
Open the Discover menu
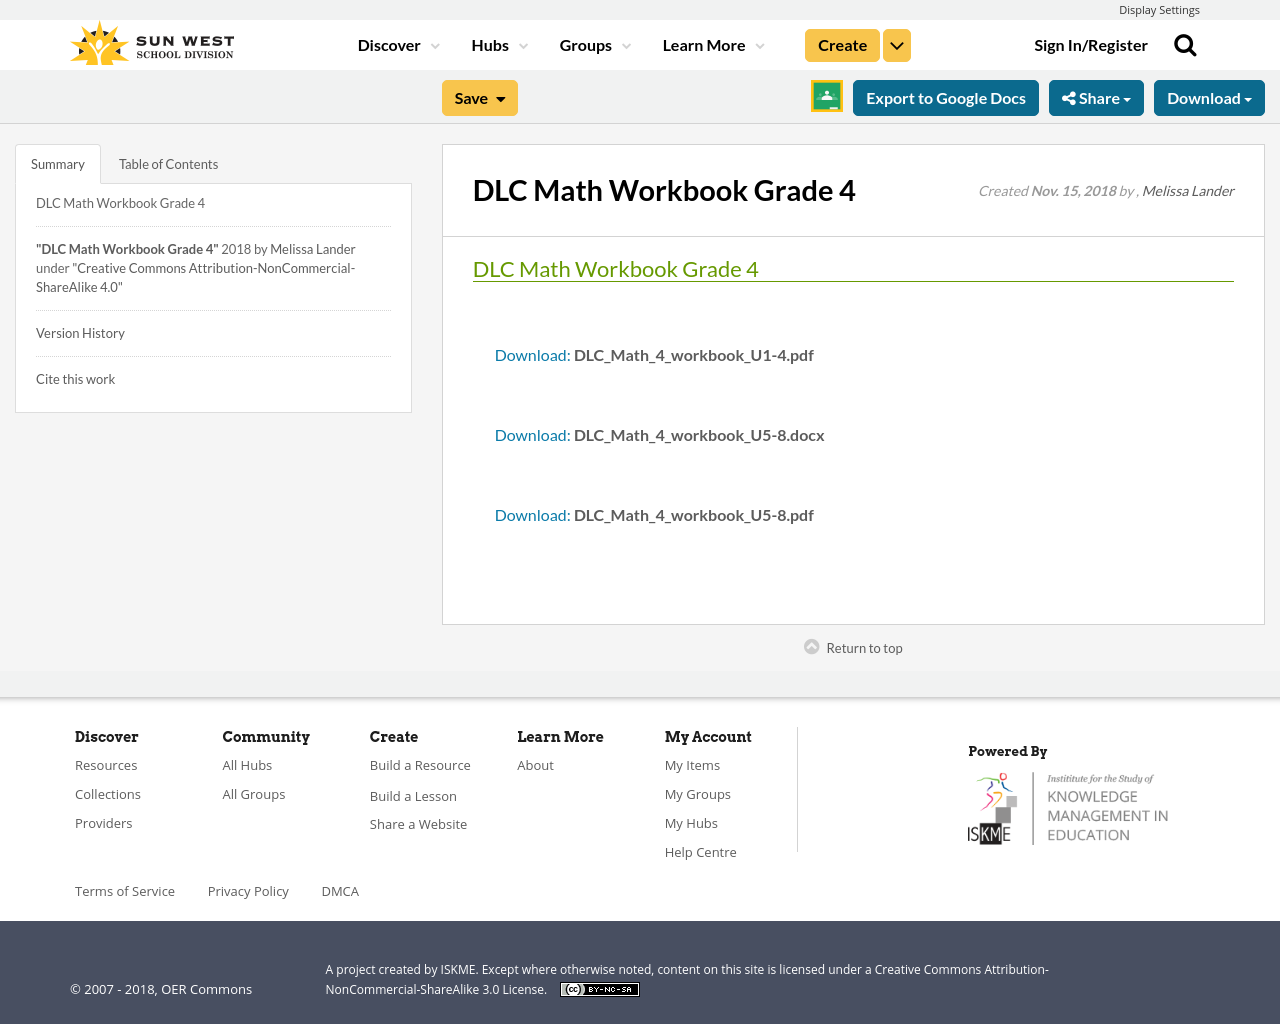[390, 44]
